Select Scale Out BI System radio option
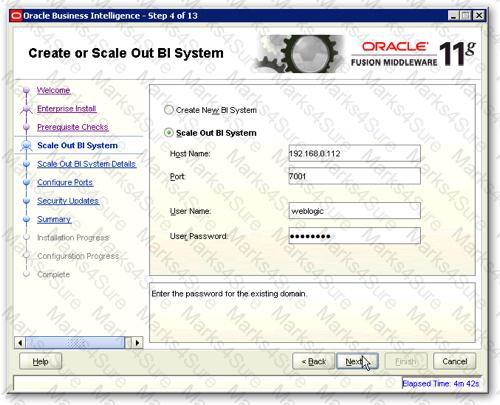 [169, 133]
